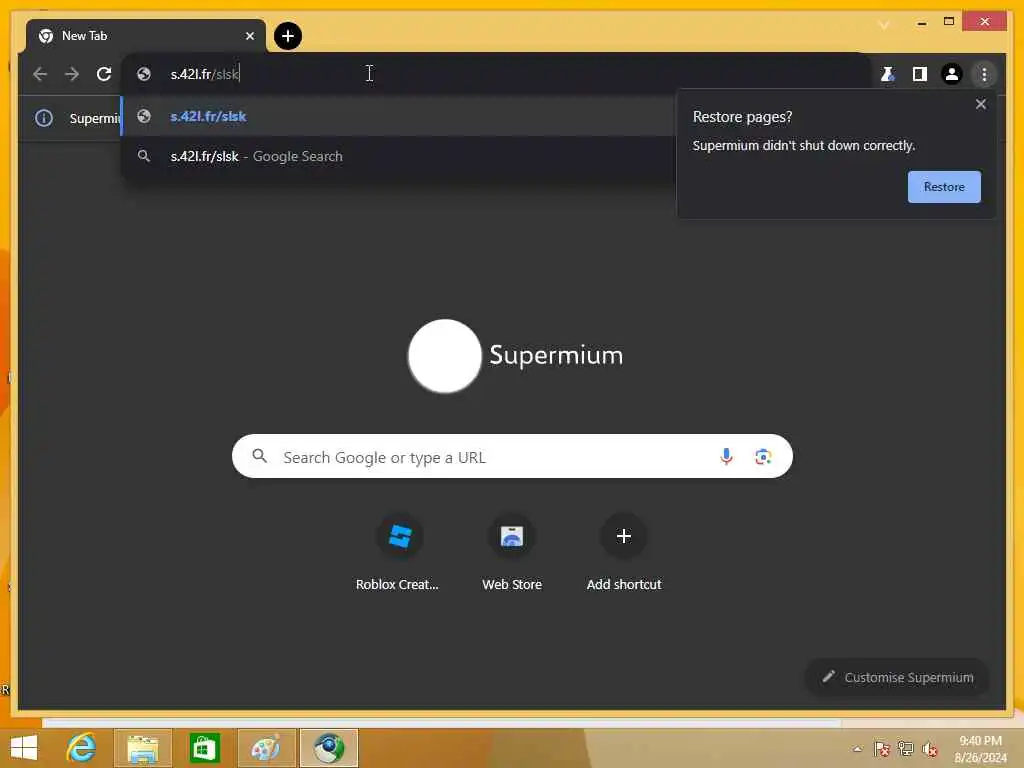The width and height of the screenshot is (1024, 768).
Task: Click the magnifier icon in the search box
Action: [259, 456]
